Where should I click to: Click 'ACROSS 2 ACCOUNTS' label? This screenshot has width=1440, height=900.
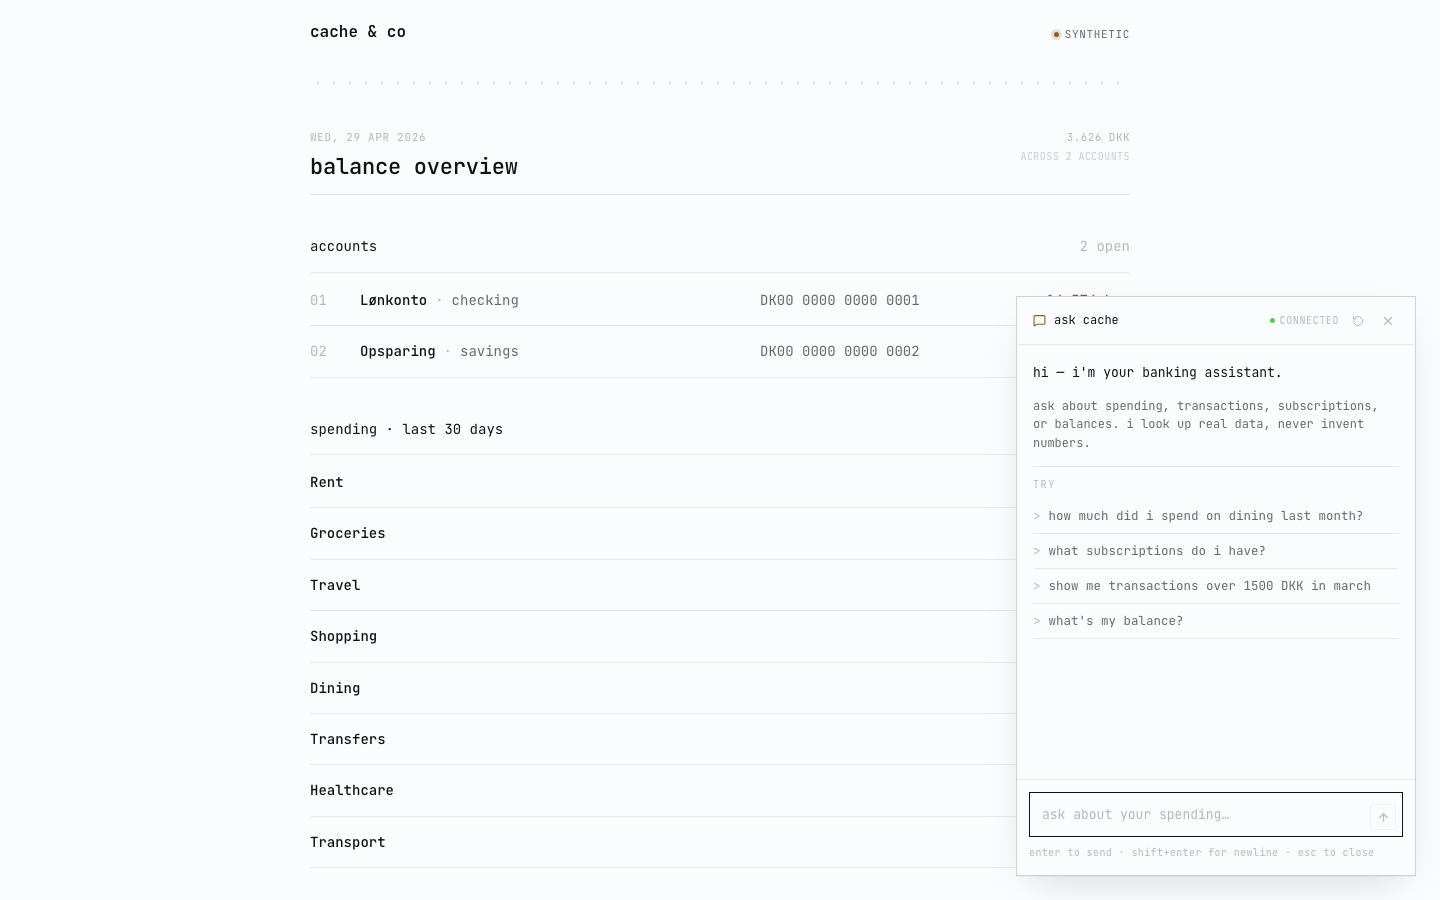(1075, 156)
